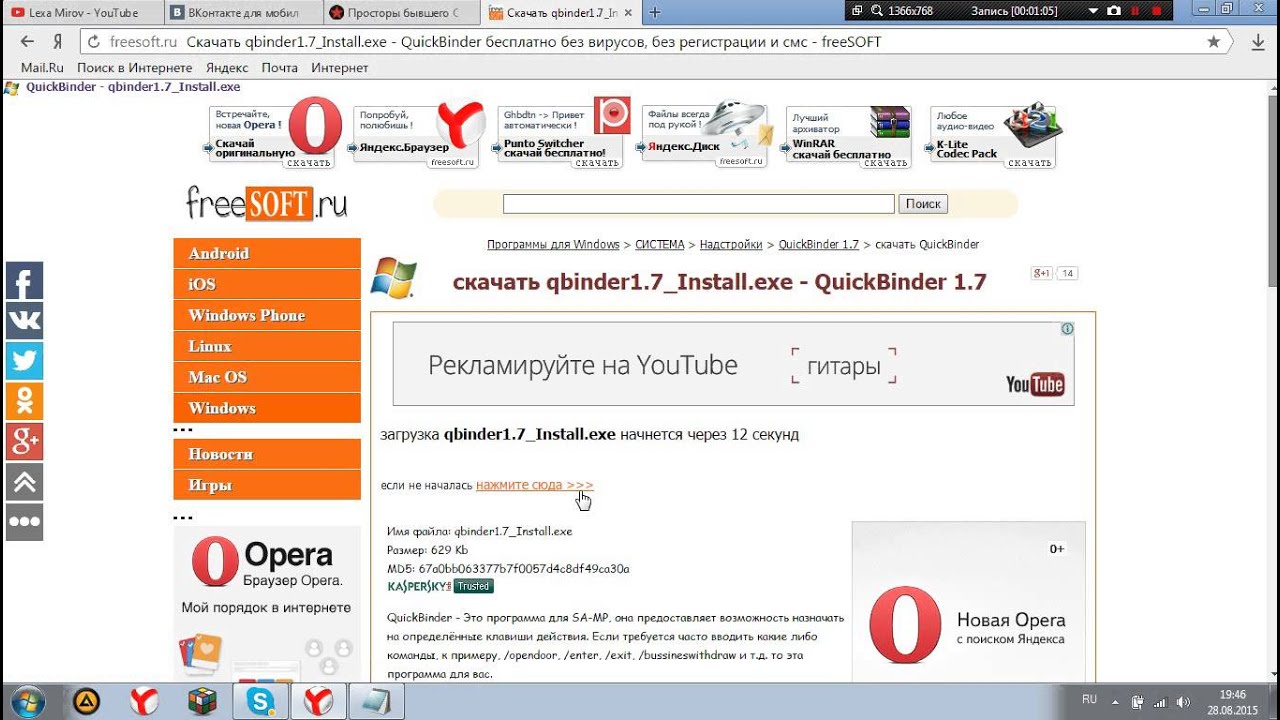
Task: Click the Punto Switcher banner
Action: click(x=564, y=134)
